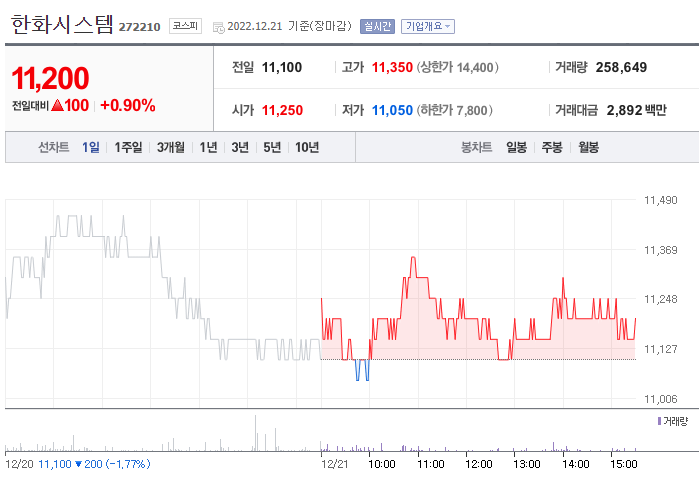The height and width of the screenshot is (485, 699).
Task: Click the 고가 value 11,350
Action: pyautogui.click(x=392, y=67)
